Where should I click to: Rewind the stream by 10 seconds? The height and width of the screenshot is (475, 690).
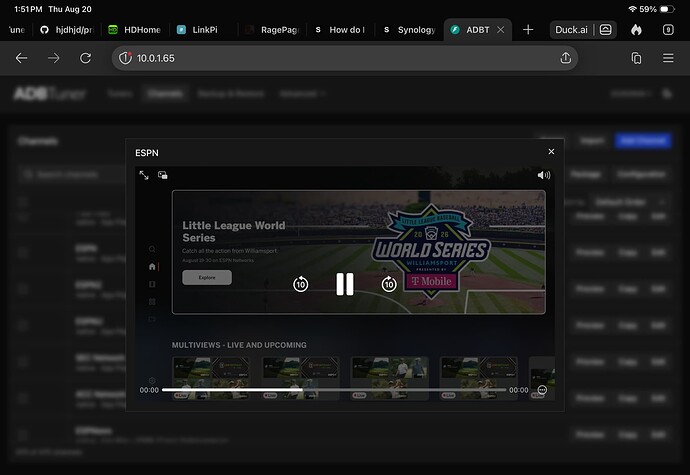301,284
